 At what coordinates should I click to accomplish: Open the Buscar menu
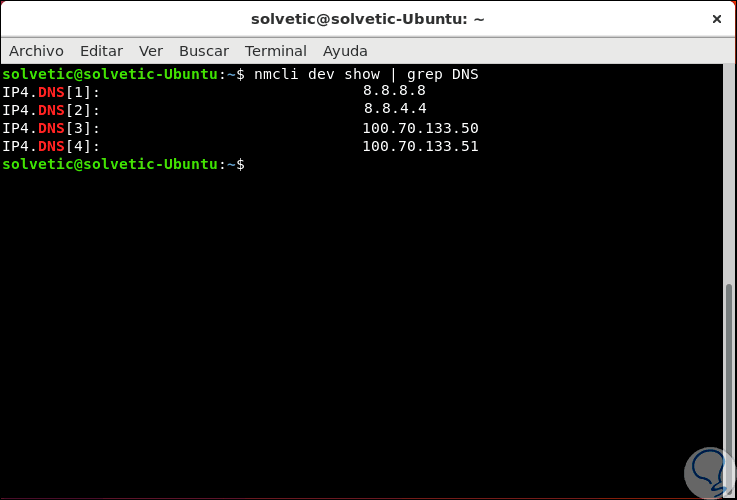click(204, 51)
